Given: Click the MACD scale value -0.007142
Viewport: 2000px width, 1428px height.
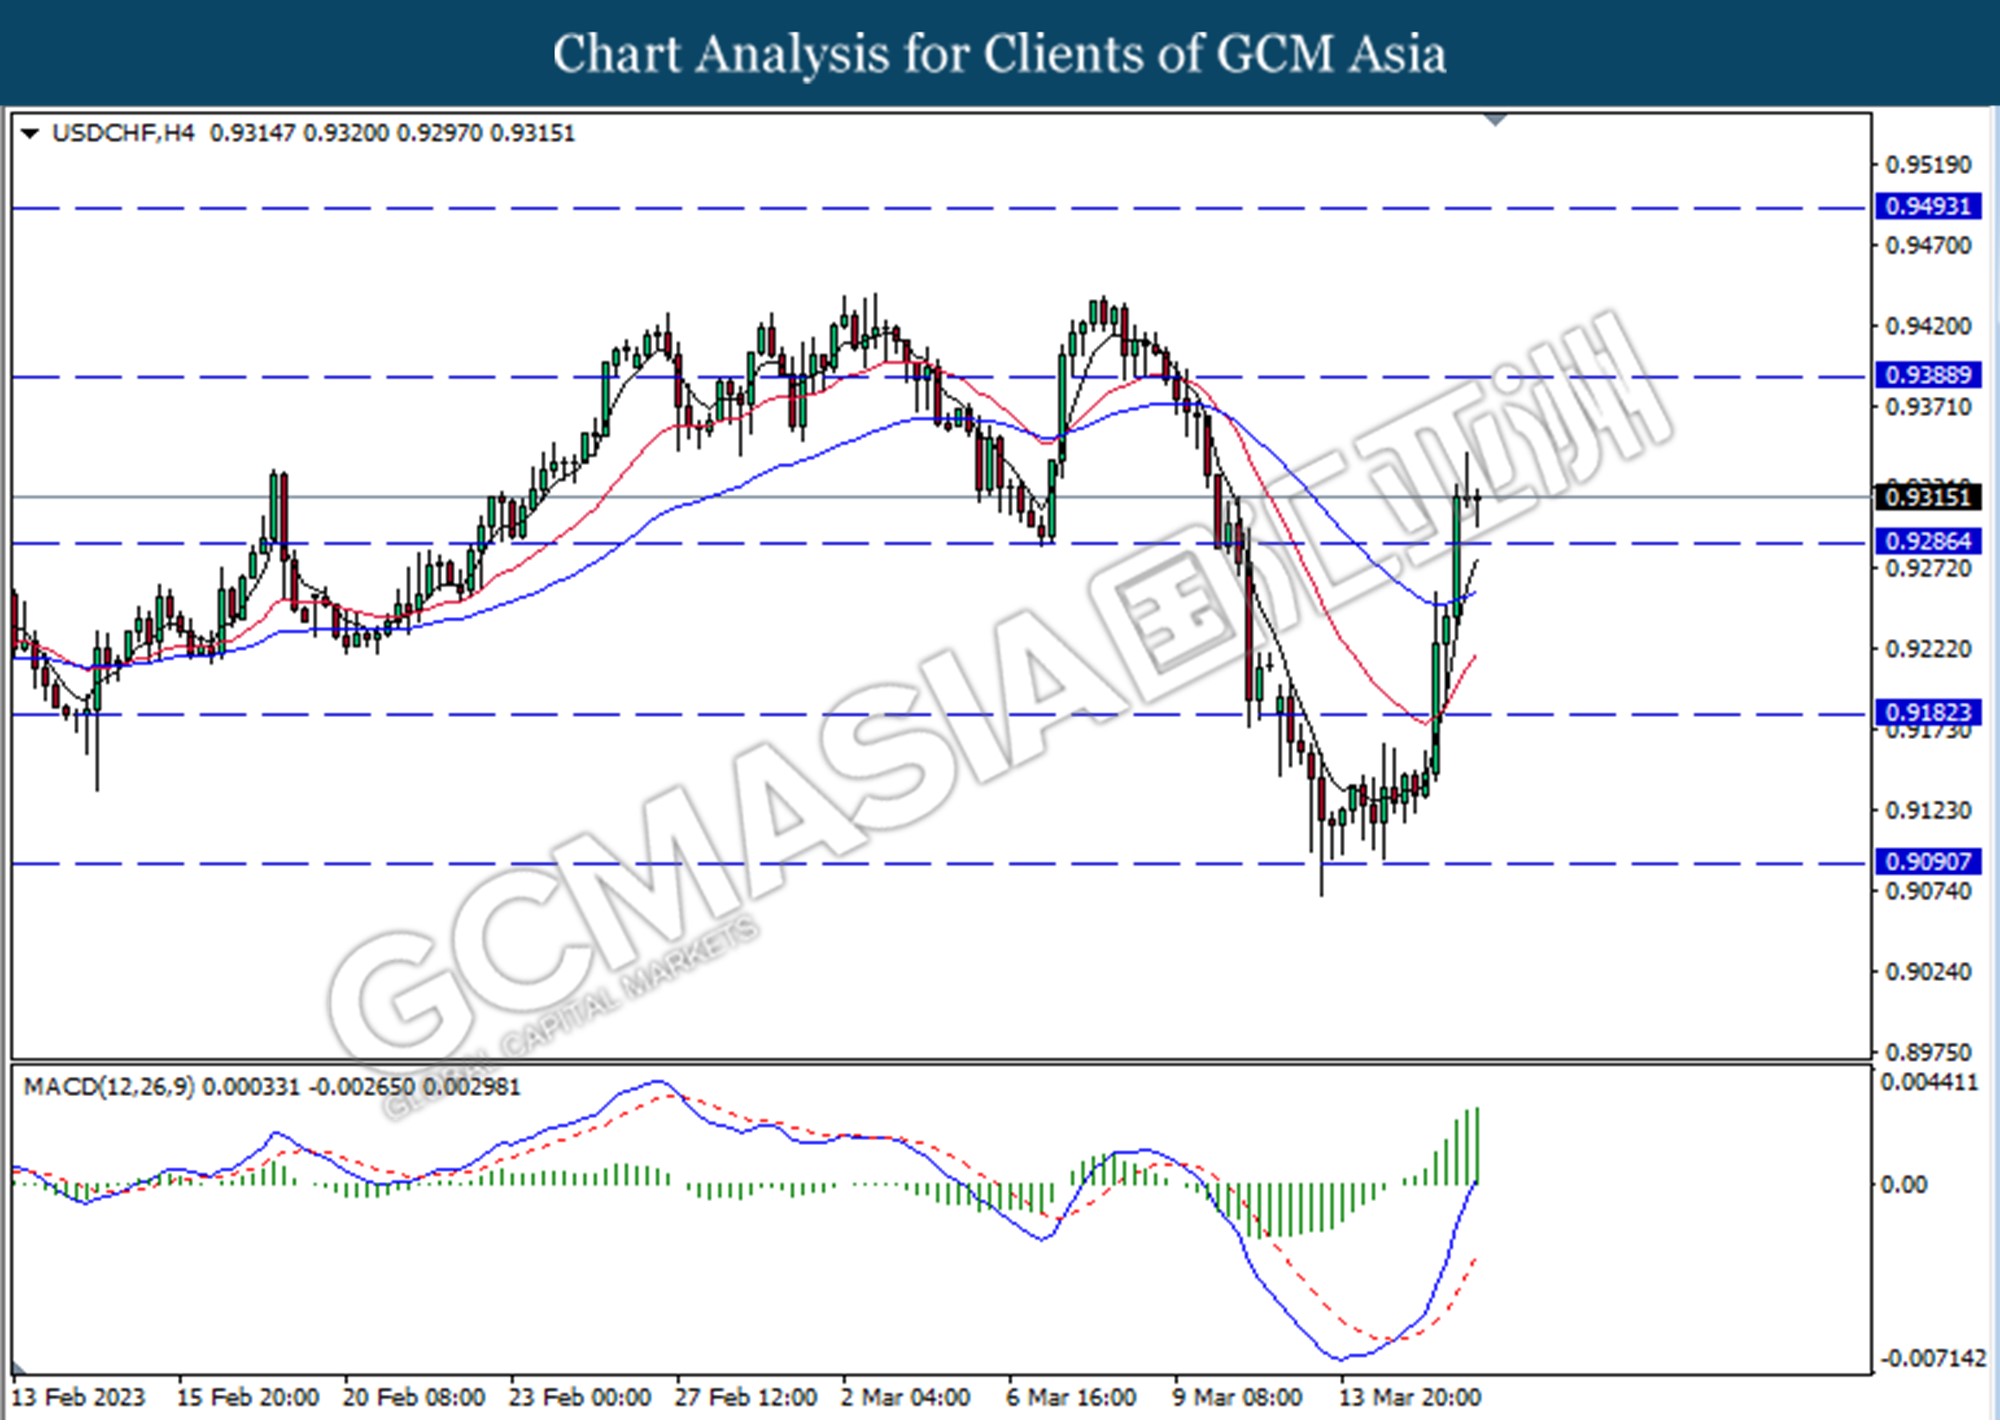Looking at the screenshot, I should pos(1932,1359).
